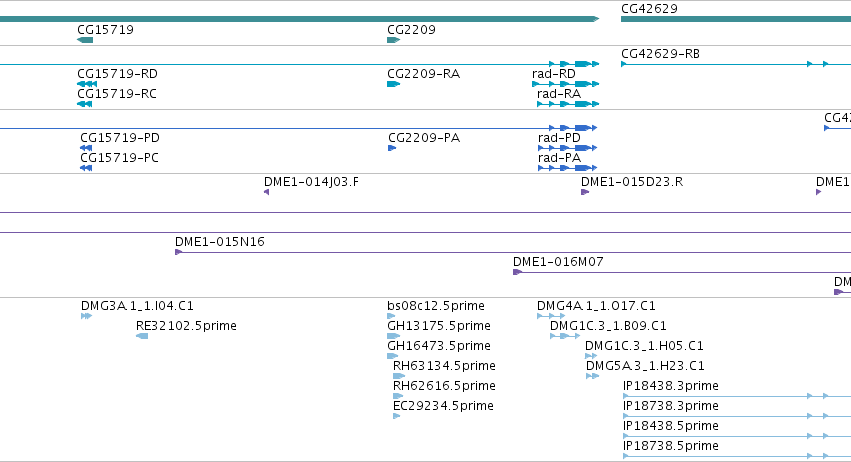Click the DMG1C.3_1.B09.C1 feature glyph
851x462 pixels.
coord(565,336)
